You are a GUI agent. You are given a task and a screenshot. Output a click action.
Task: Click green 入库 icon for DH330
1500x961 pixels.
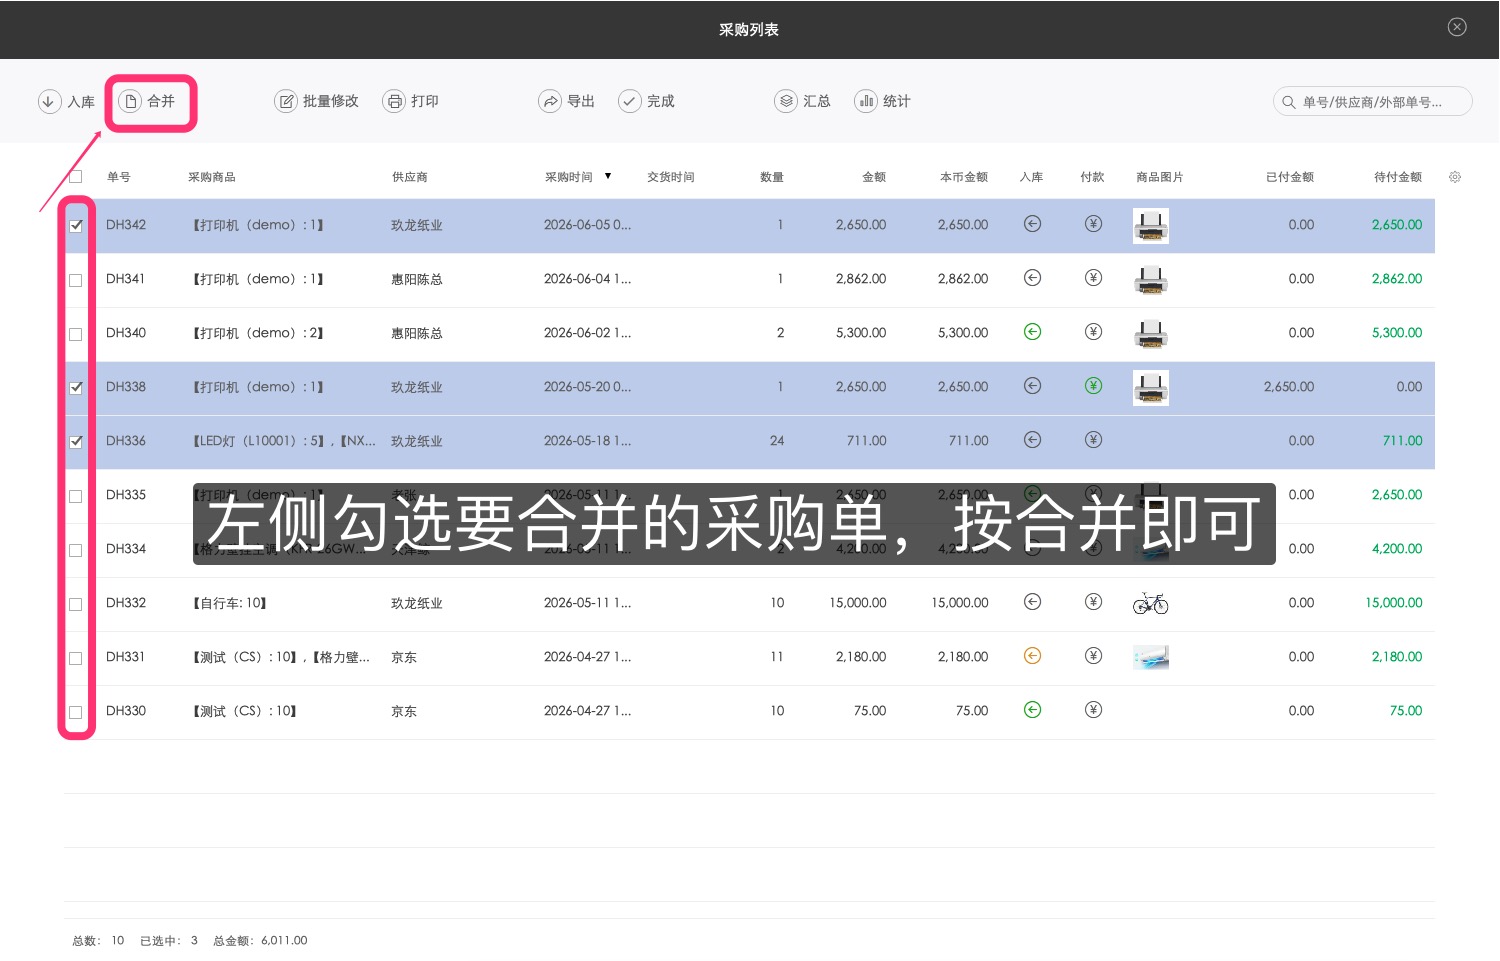(1033, 710)
